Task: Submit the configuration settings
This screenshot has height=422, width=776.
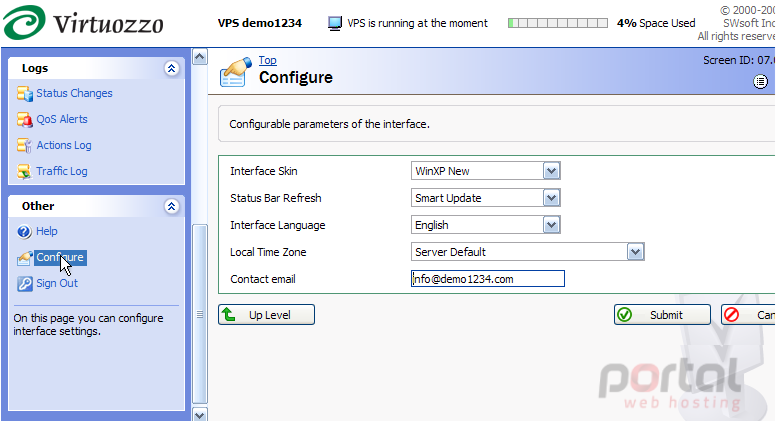Action: click(x=662, y=315)
